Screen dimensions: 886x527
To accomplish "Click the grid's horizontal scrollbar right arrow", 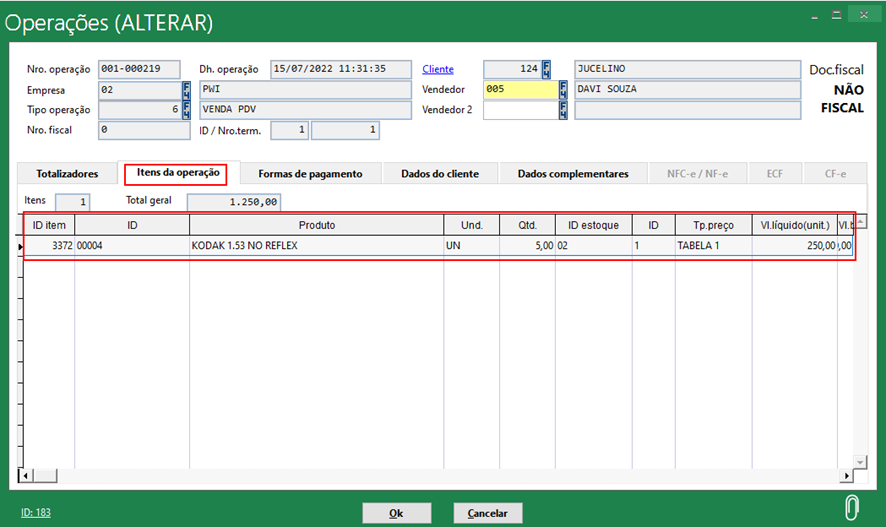I will (847, 477).
